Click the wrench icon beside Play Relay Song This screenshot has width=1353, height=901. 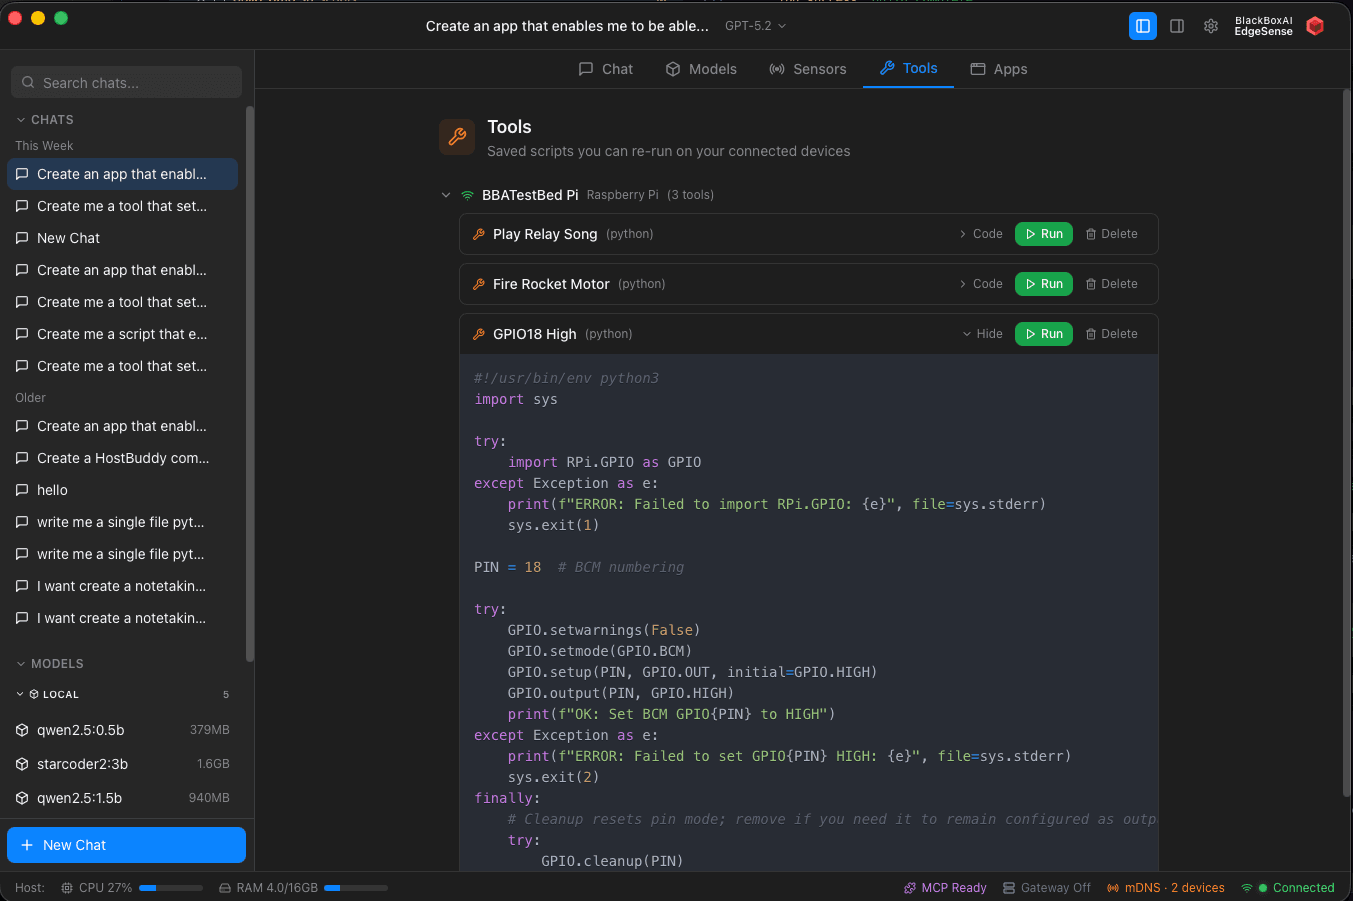[478, 233]
